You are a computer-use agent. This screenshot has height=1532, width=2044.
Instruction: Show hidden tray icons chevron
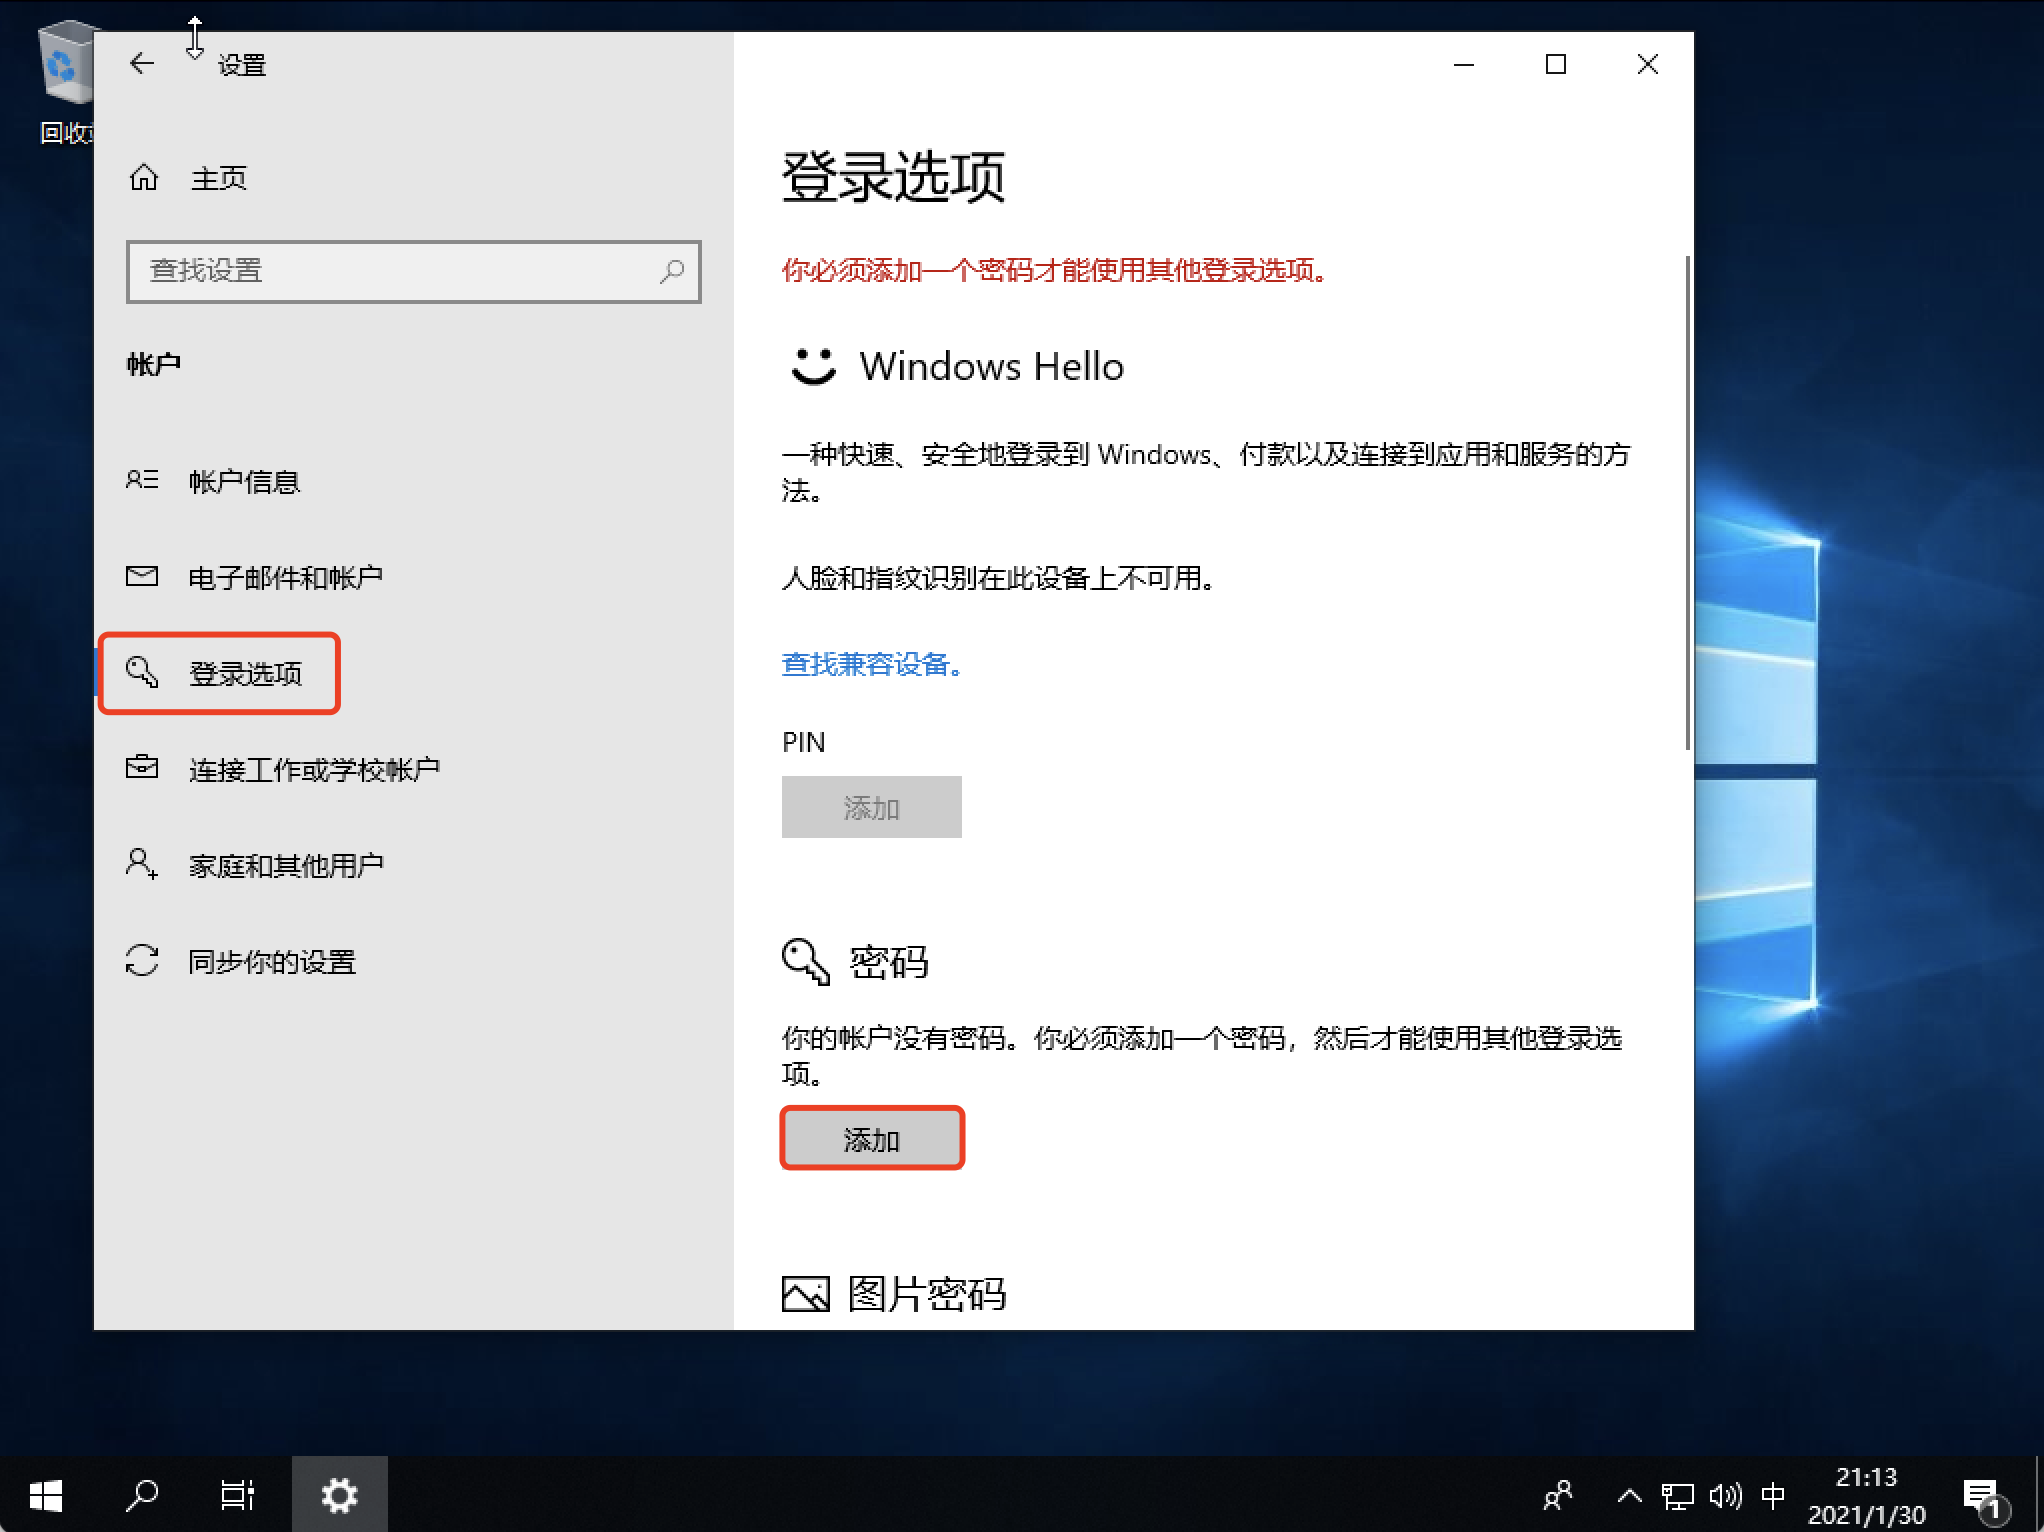pyautogui.click(x=1629, y=1496)
